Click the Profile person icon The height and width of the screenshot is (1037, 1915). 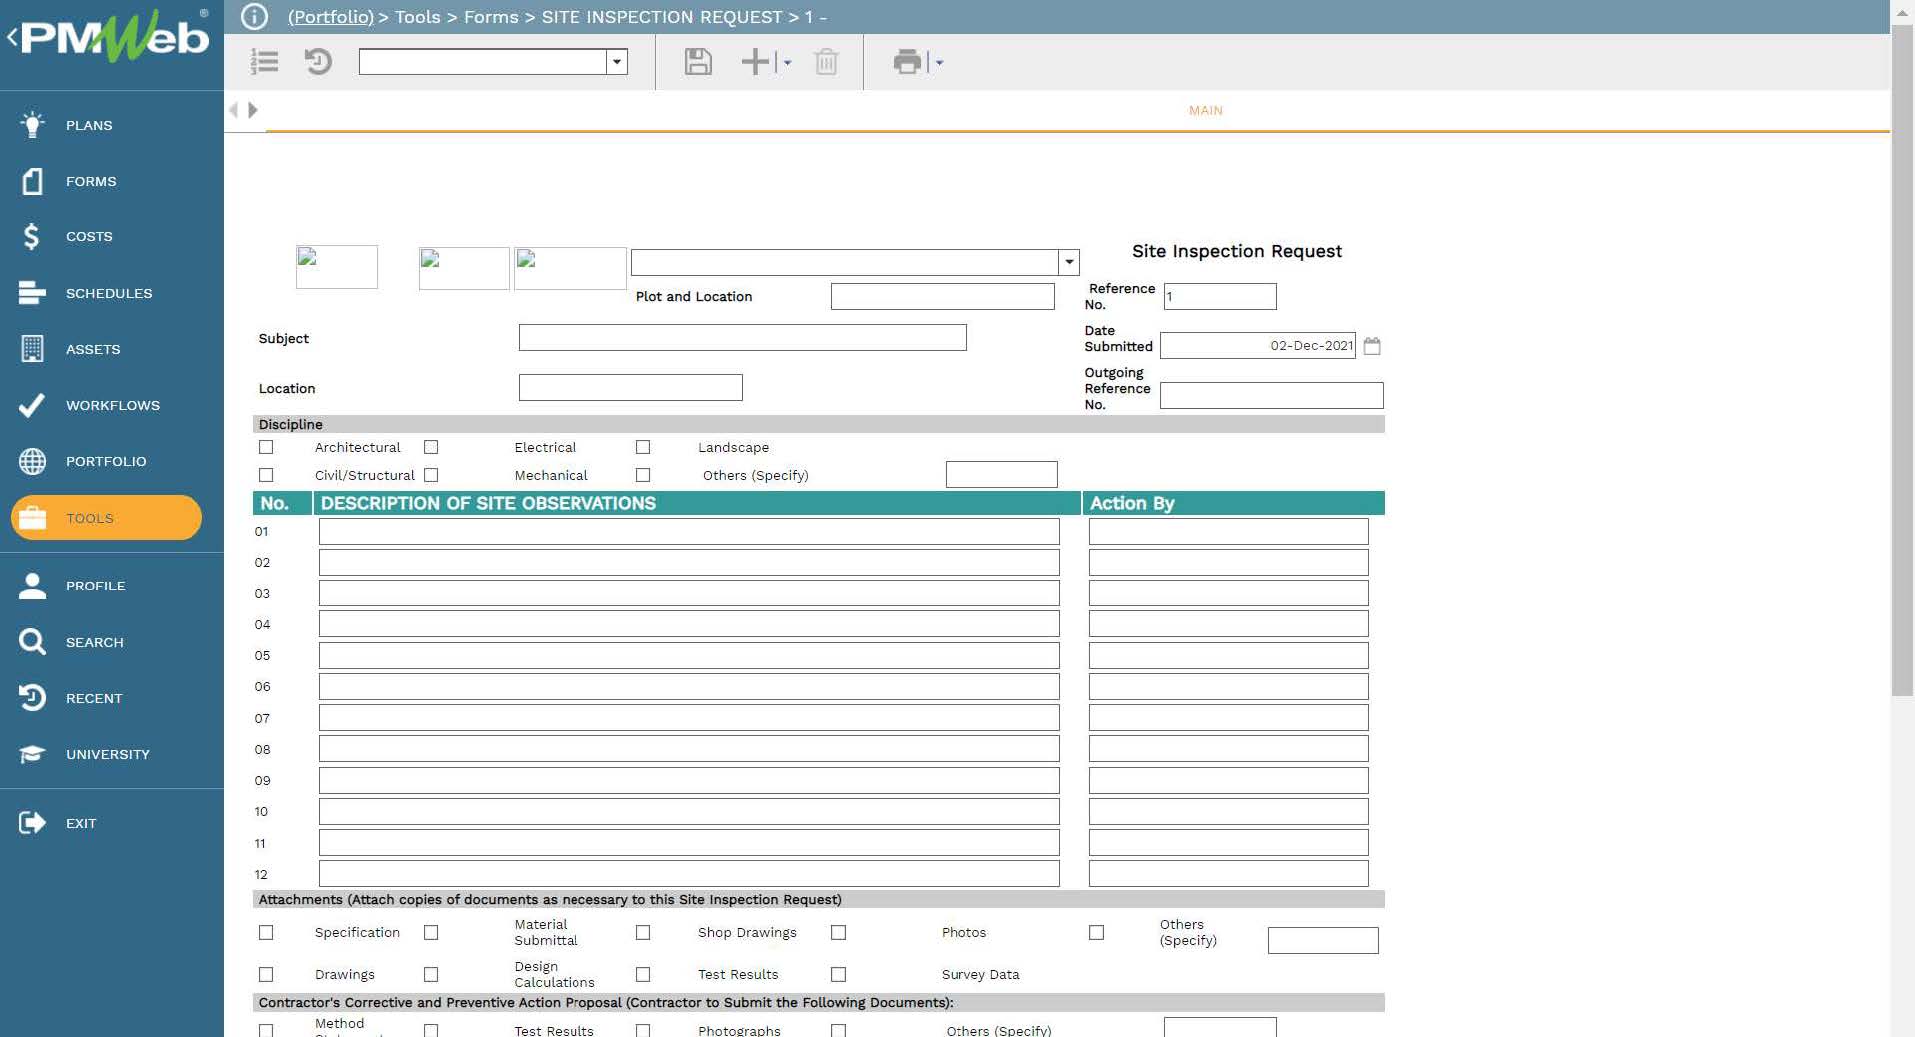pyautogui.click(x=32, y=586)
